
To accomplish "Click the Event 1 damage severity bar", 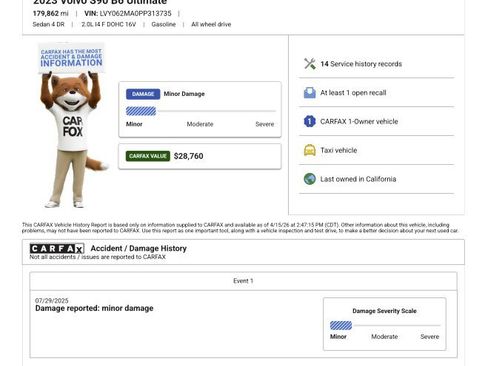I will [385, 325].
